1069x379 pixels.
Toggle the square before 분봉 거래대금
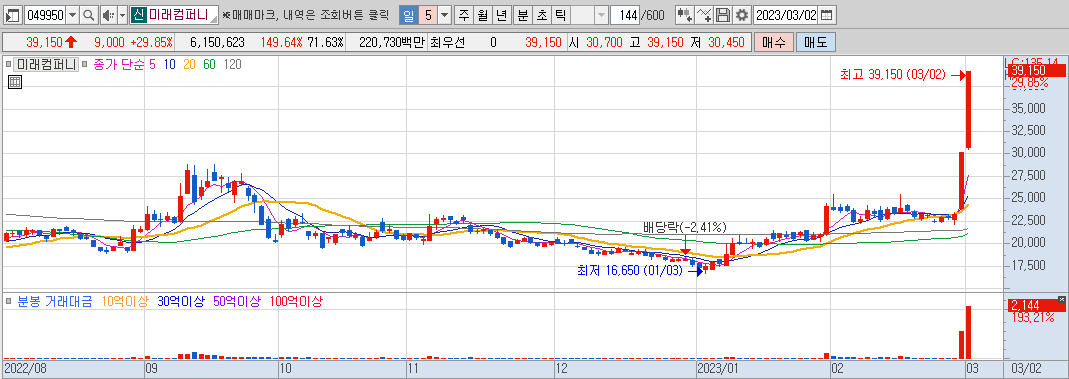(x=8, y=301)
